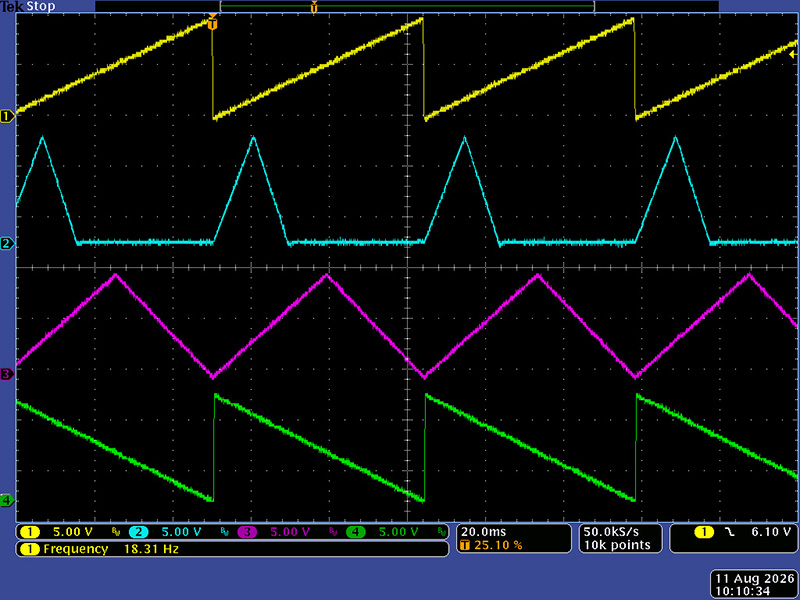Click the 50.0kS/s sample rate readout
Viewport: 800px width, 600px height.
click(x=611, y=532)
